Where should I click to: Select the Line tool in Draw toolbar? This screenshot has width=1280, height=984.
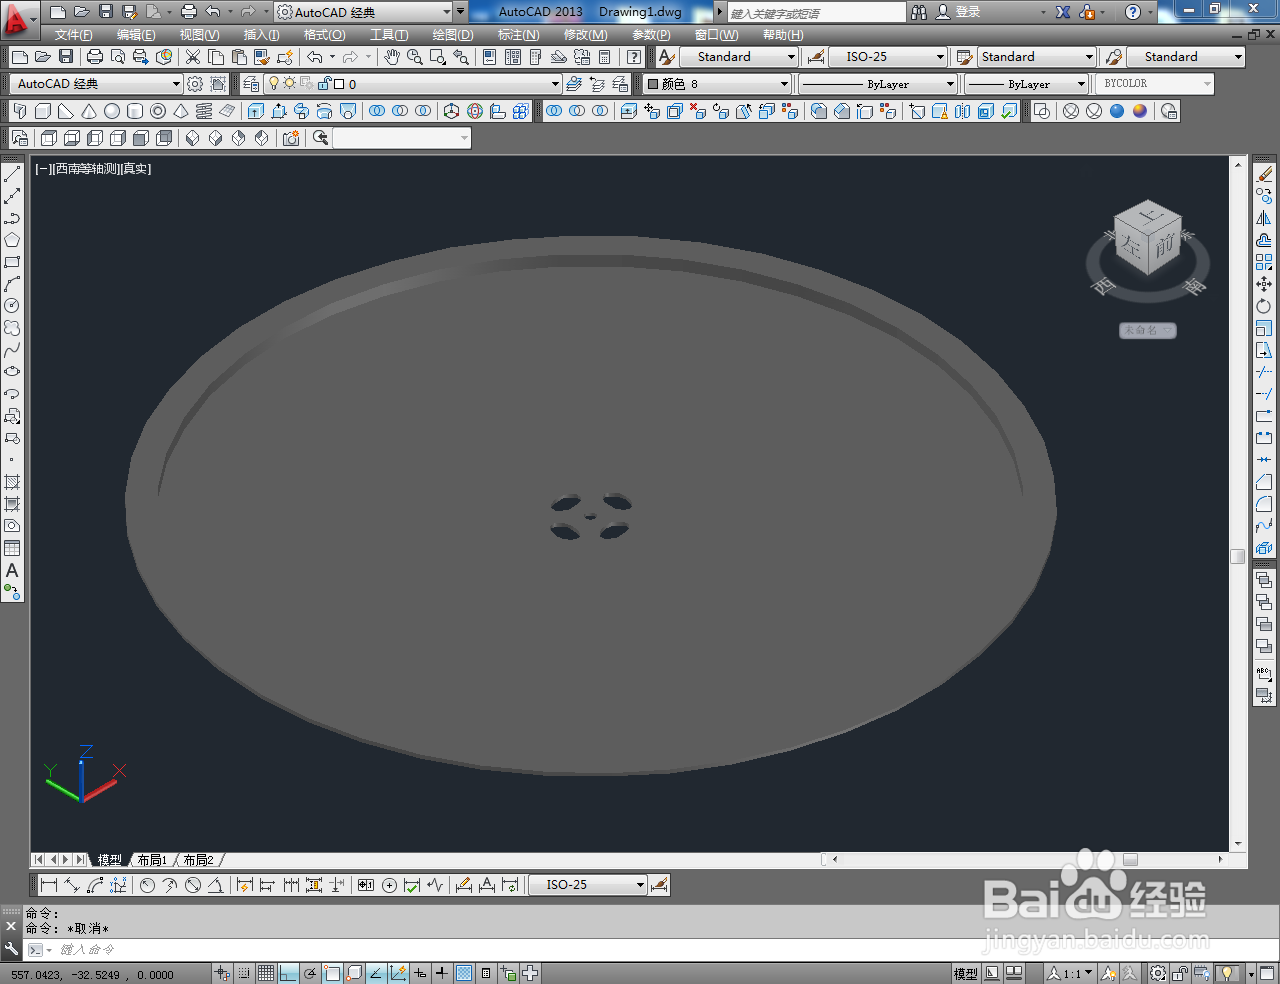[x=12, y=174]
